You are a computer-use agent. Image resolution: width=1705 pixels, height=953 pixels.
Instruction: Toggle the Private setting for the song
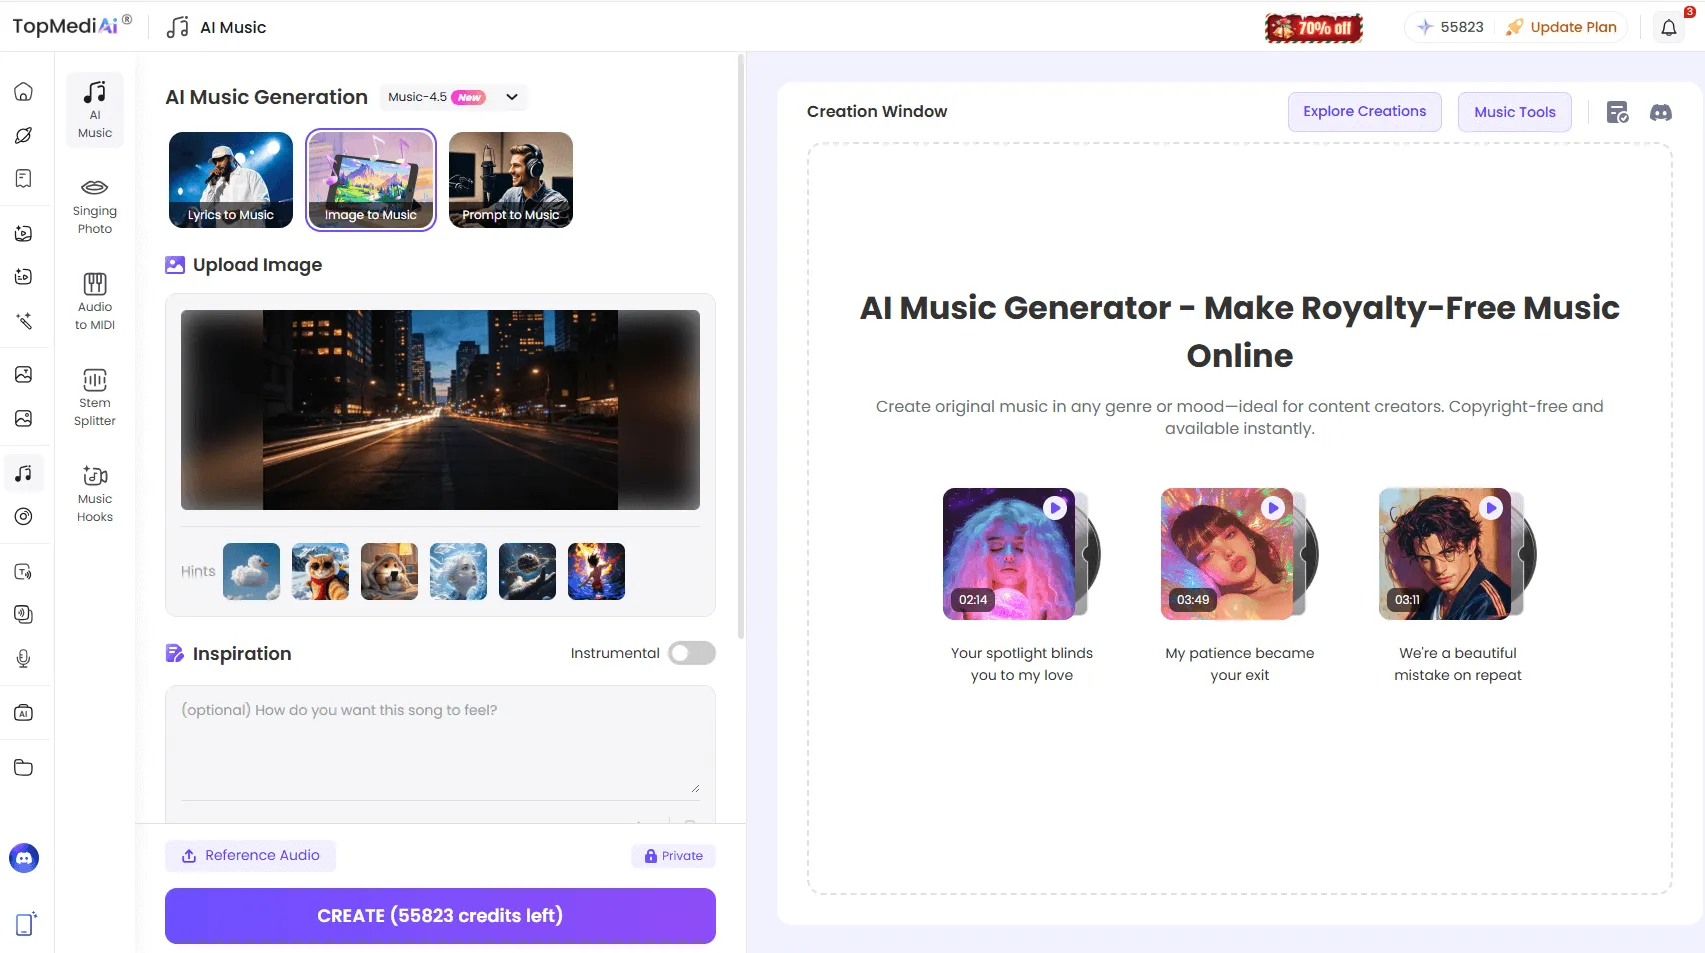[x=673, y=856]
